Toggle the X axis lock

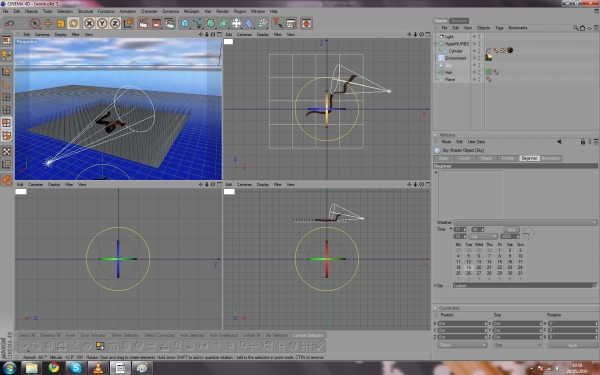89,23
